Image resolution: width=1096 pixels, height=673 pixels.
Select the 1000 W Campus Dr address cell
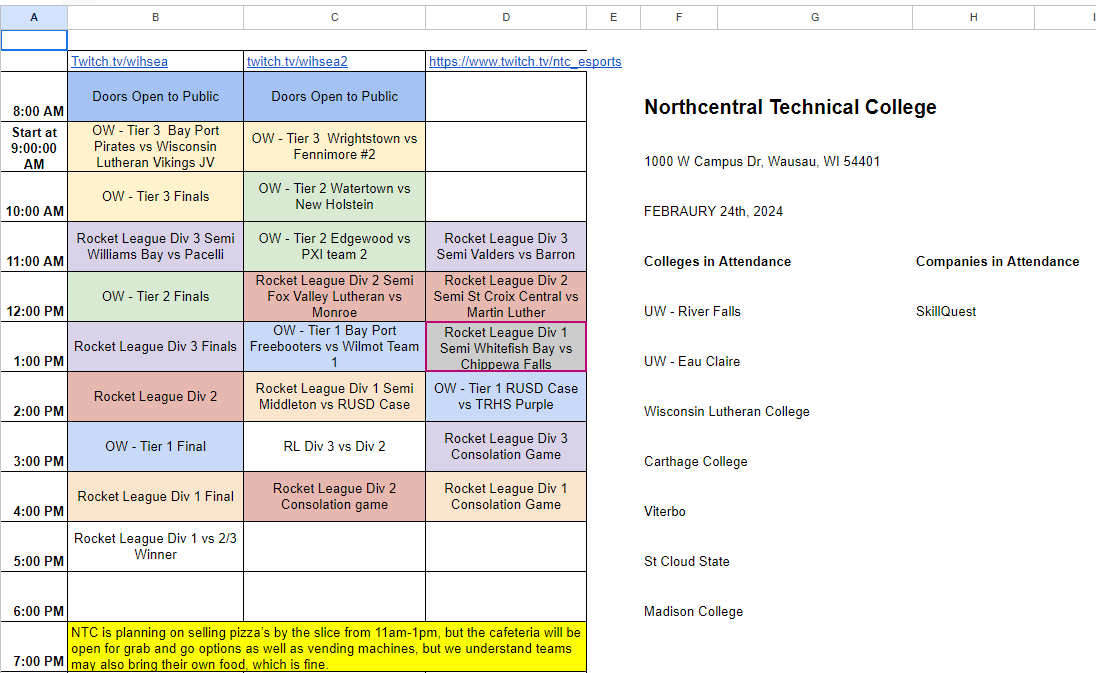[x=762, y=161]
